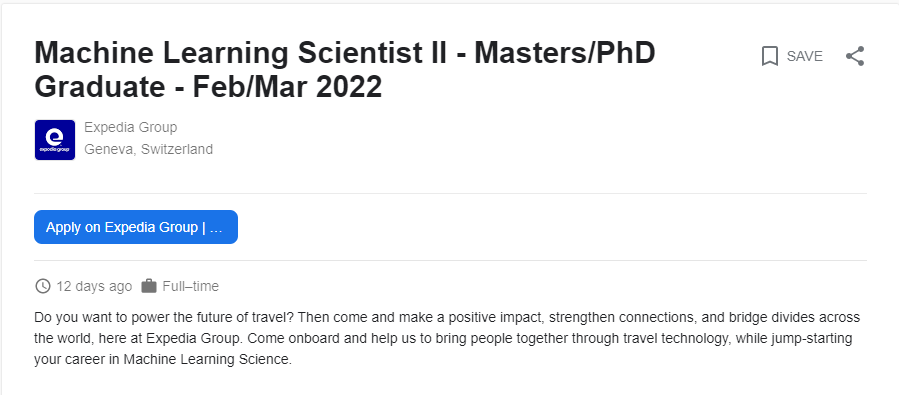Click the divider line above posting date

pyautogui.click(x=450, y=261)
